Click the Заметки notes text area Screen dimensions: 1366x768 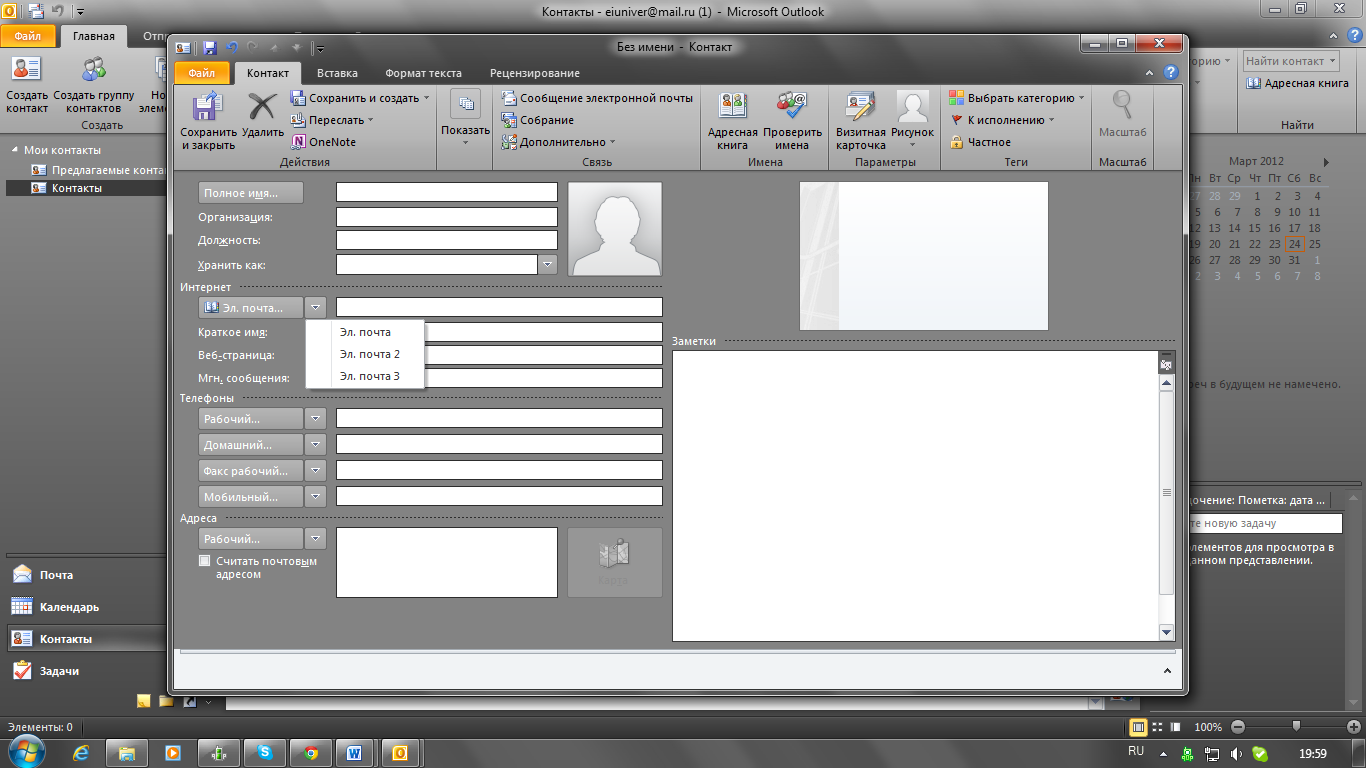[915, 495]
